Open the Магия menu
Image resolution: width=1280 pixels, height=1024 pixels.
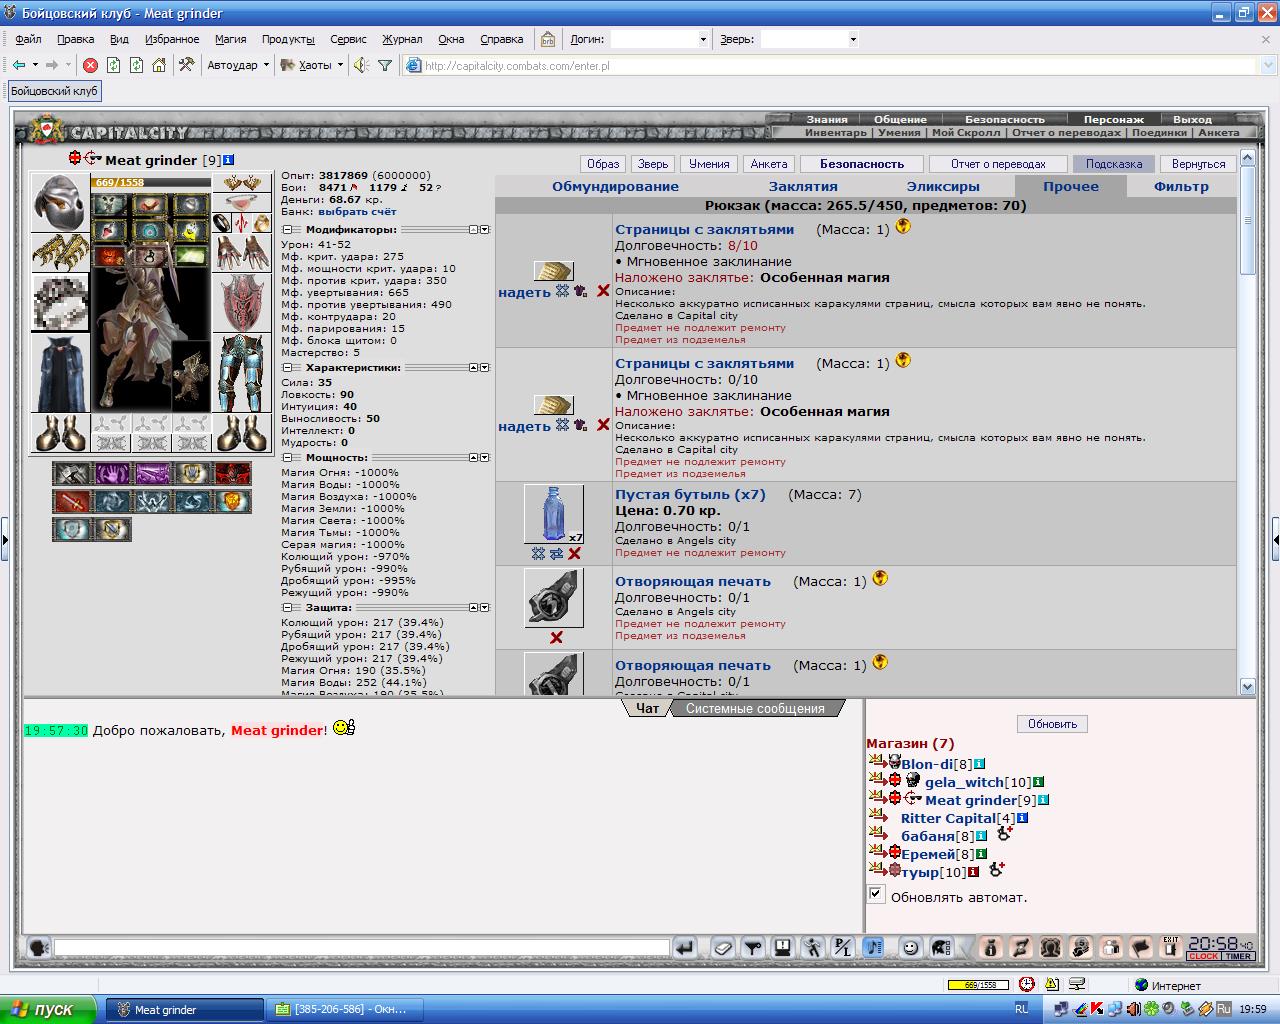[230, 39]
